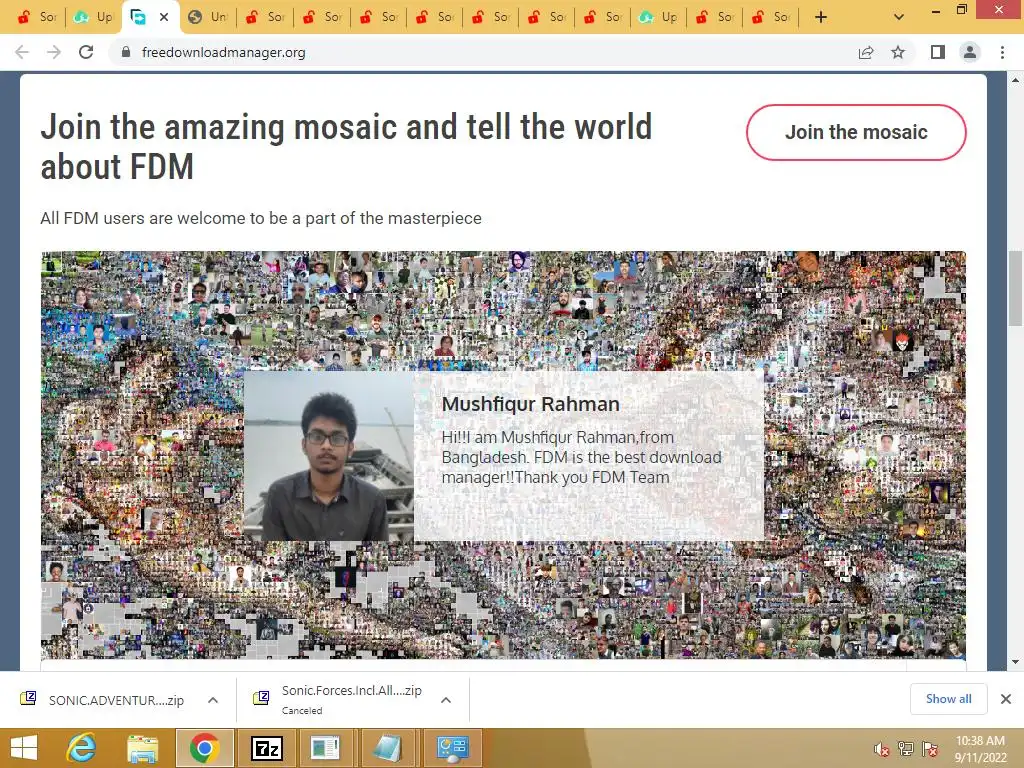Click Mushfiqur Rahman's enlarged mosaic photo
This screenshot has width=1024, height=768.
click(x=328, y=456)
